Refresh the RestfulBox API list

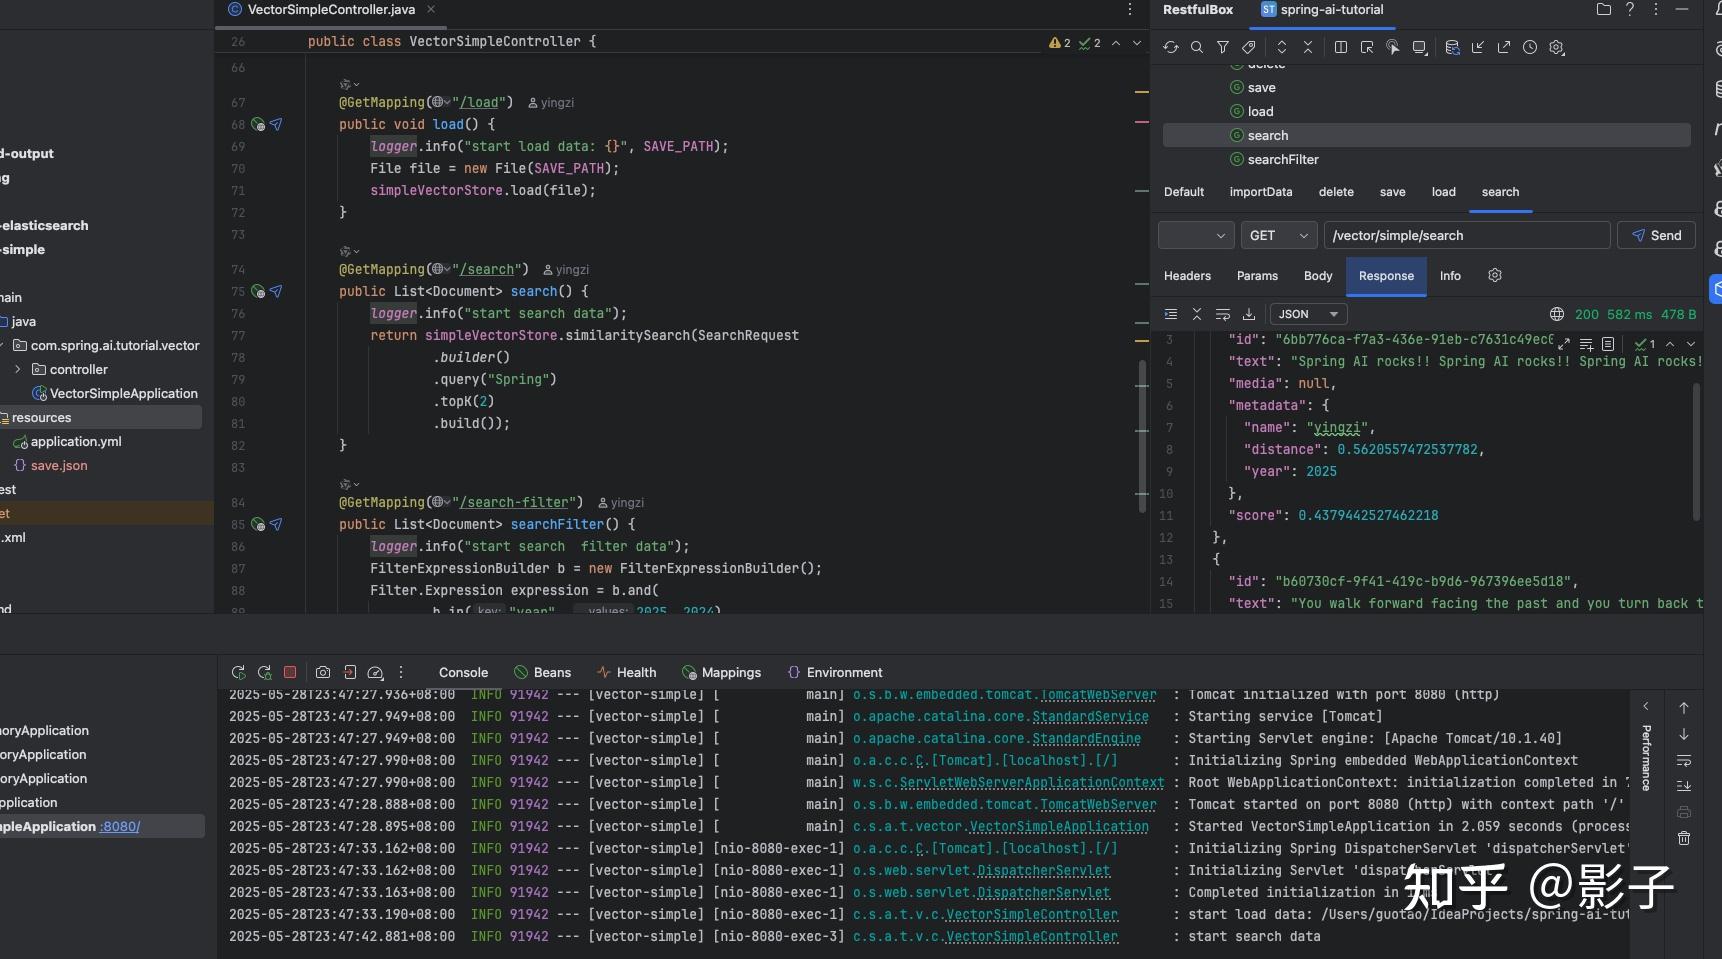(1170, 47)
